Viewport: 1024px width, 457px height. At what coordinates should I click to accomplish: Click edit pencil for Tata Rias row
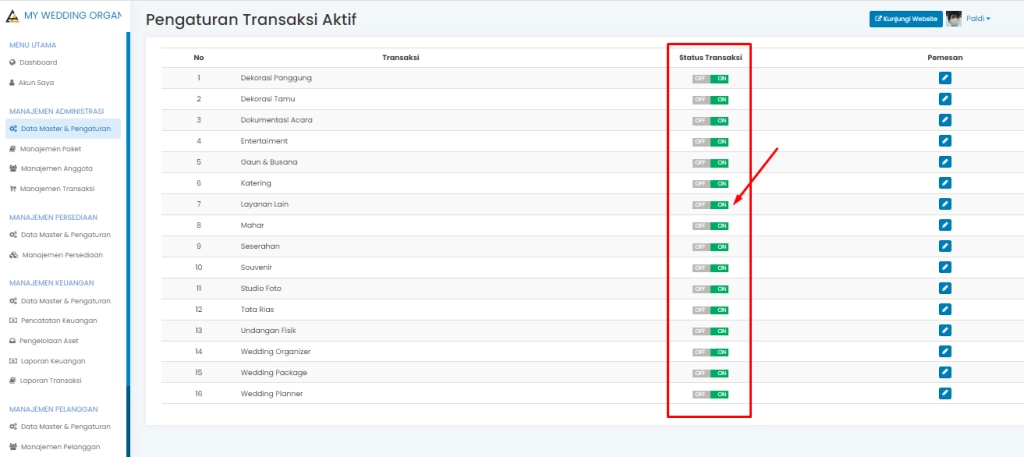click(945, 309)
